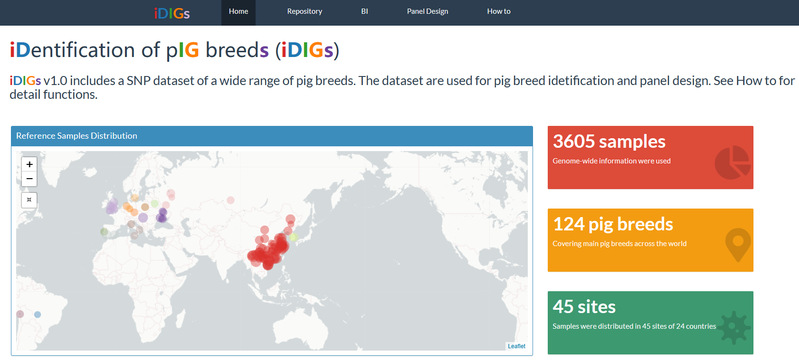Click the Leaflet attribution link
The height and width of the screenshot is (362, 799).
point(516,346)
